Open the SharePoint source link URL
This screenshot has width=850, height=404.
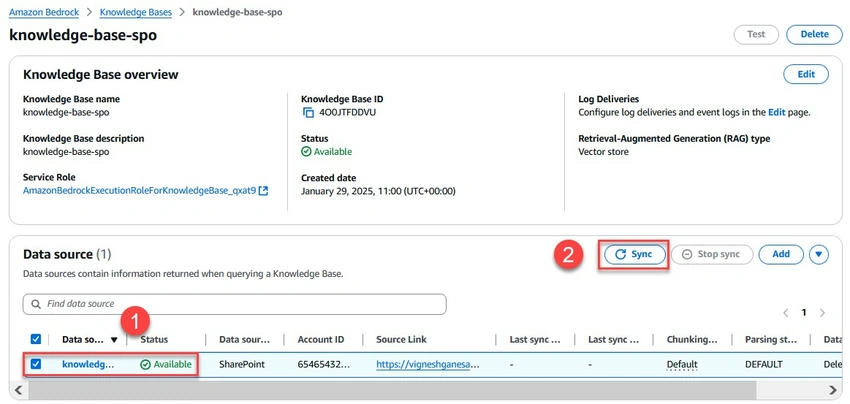428,364
